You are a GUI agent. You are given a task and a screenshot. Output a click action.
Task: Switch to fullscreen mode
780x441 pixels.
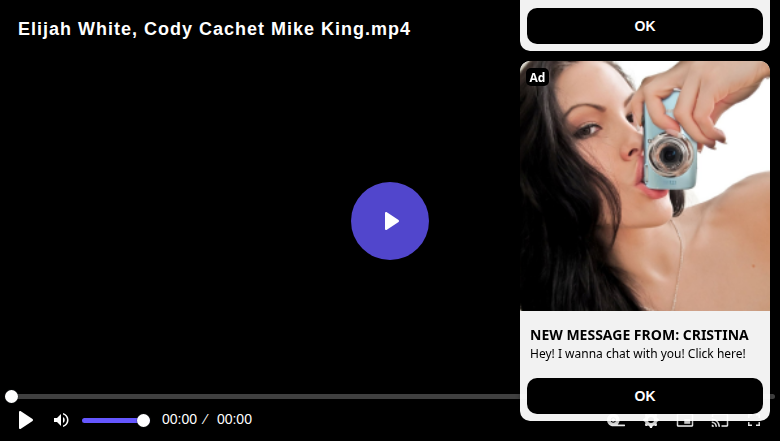pyautogui.click(x=754, y=422)
